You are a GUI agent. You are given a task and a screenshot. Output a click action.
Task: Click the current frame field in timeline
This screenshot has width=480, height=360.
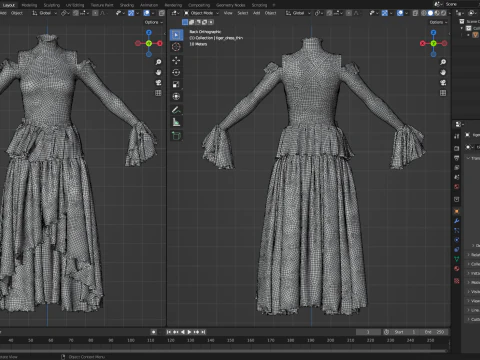(x=368, y=332)
